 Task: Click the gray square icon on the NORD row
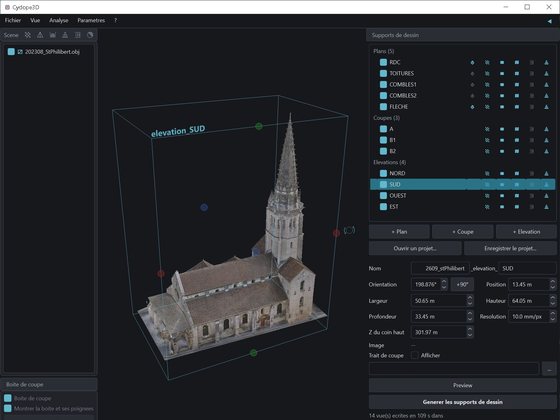point(531,173)
